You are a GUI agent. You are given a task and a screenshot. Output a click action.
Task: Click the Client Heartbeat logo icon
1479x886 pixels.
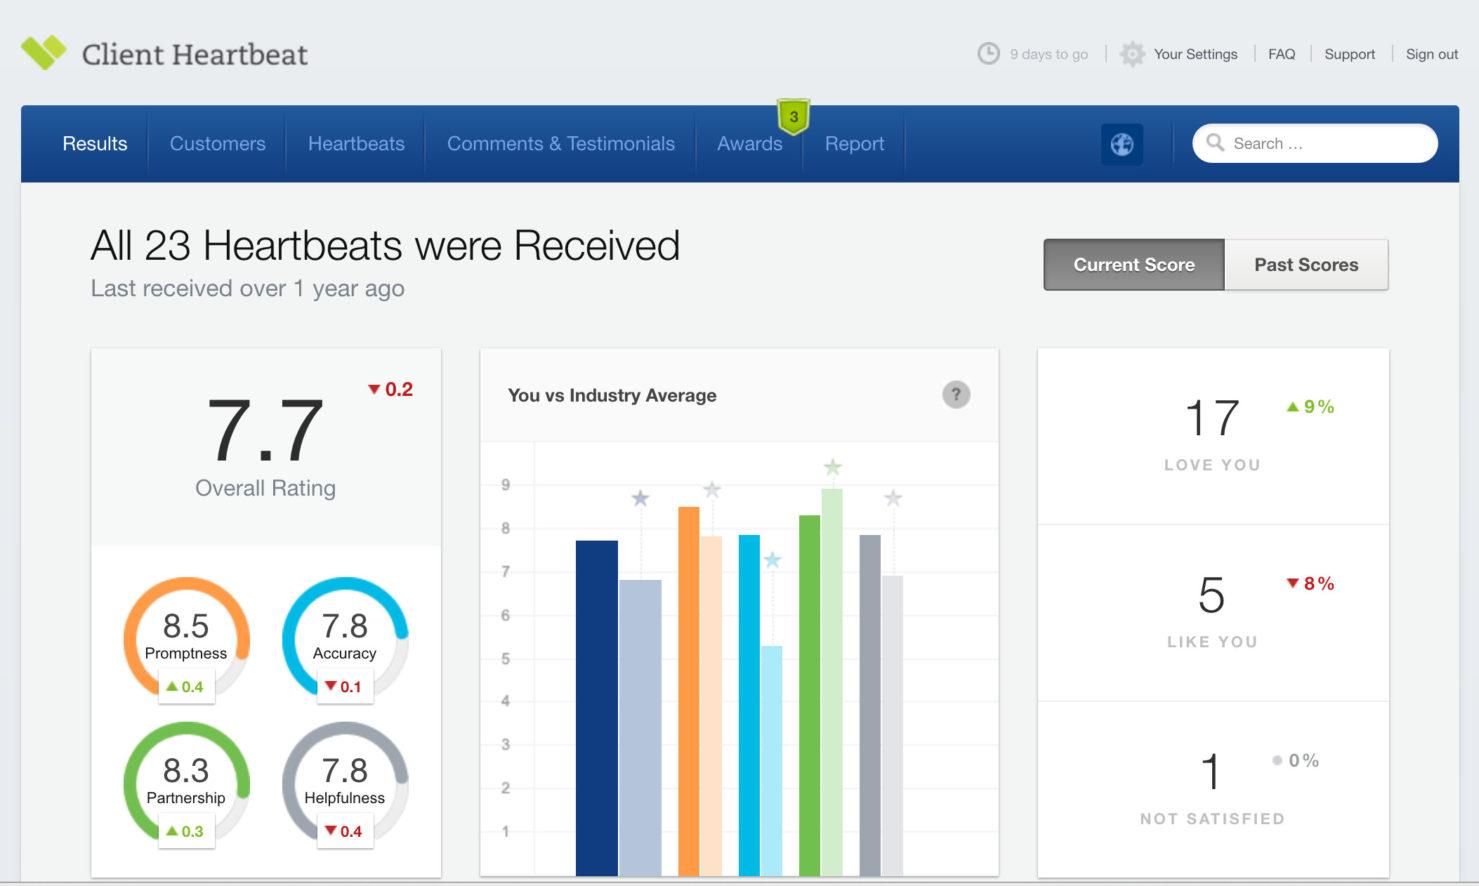[43, 52]
